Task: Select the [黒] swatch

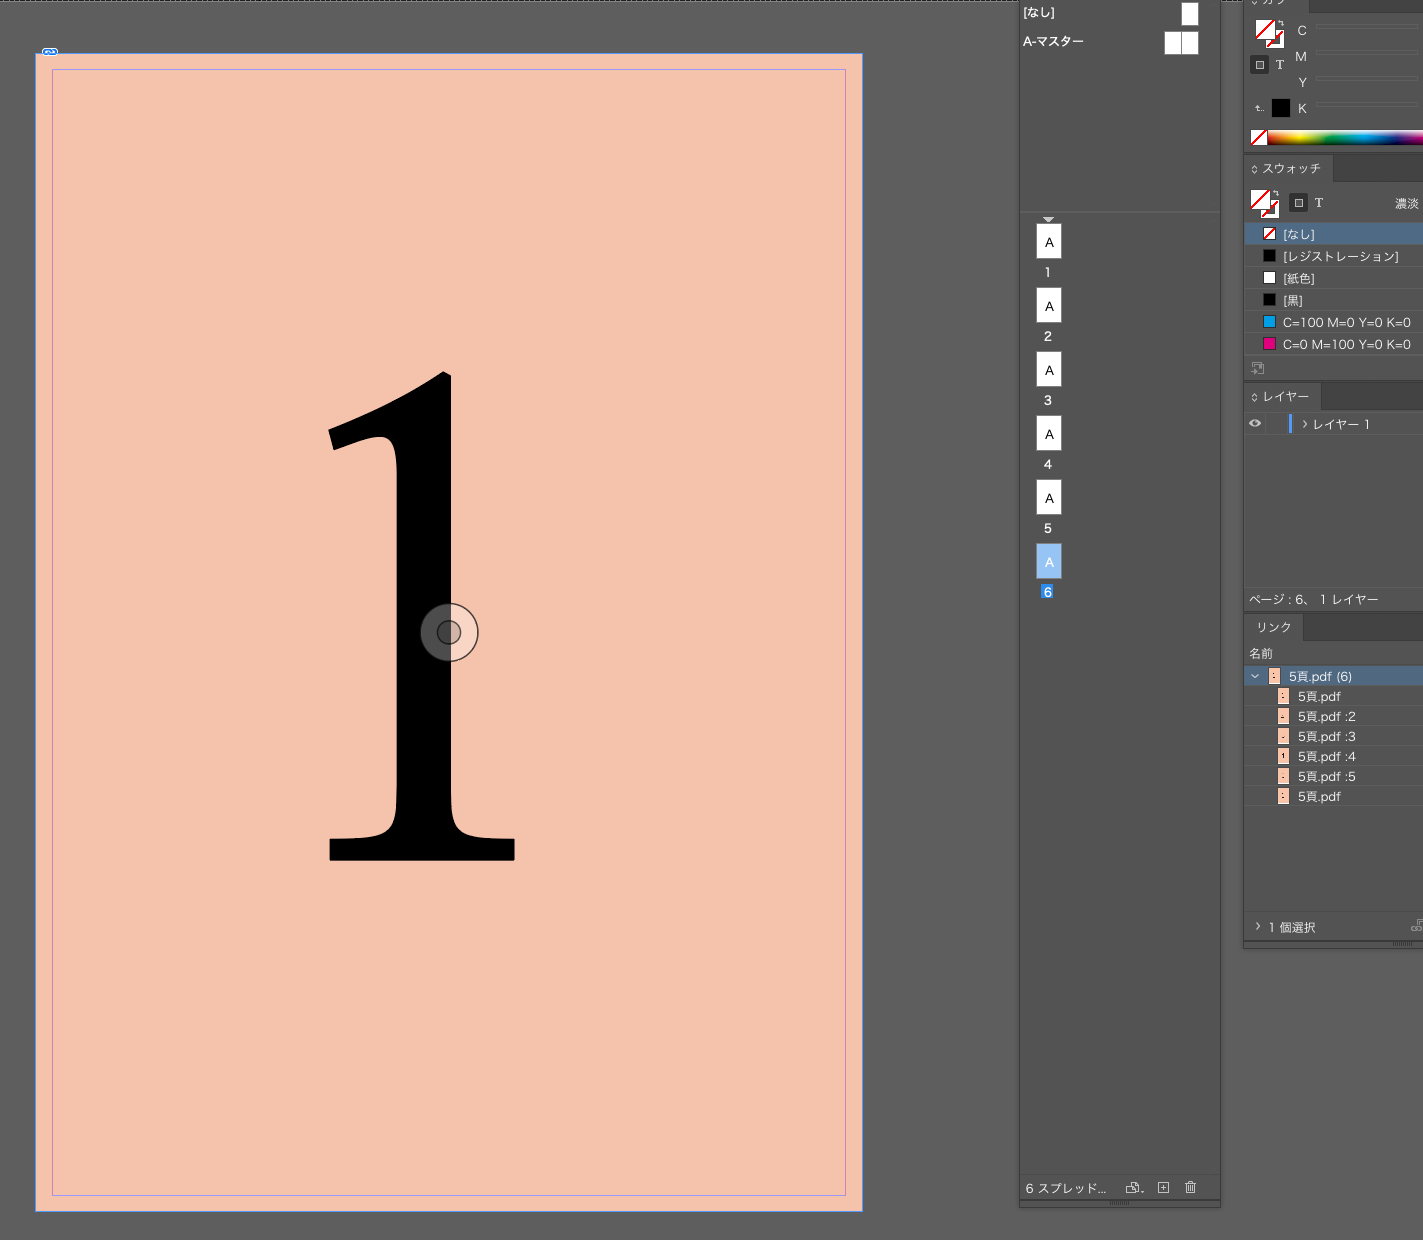Action: (x=1333, y=300)
